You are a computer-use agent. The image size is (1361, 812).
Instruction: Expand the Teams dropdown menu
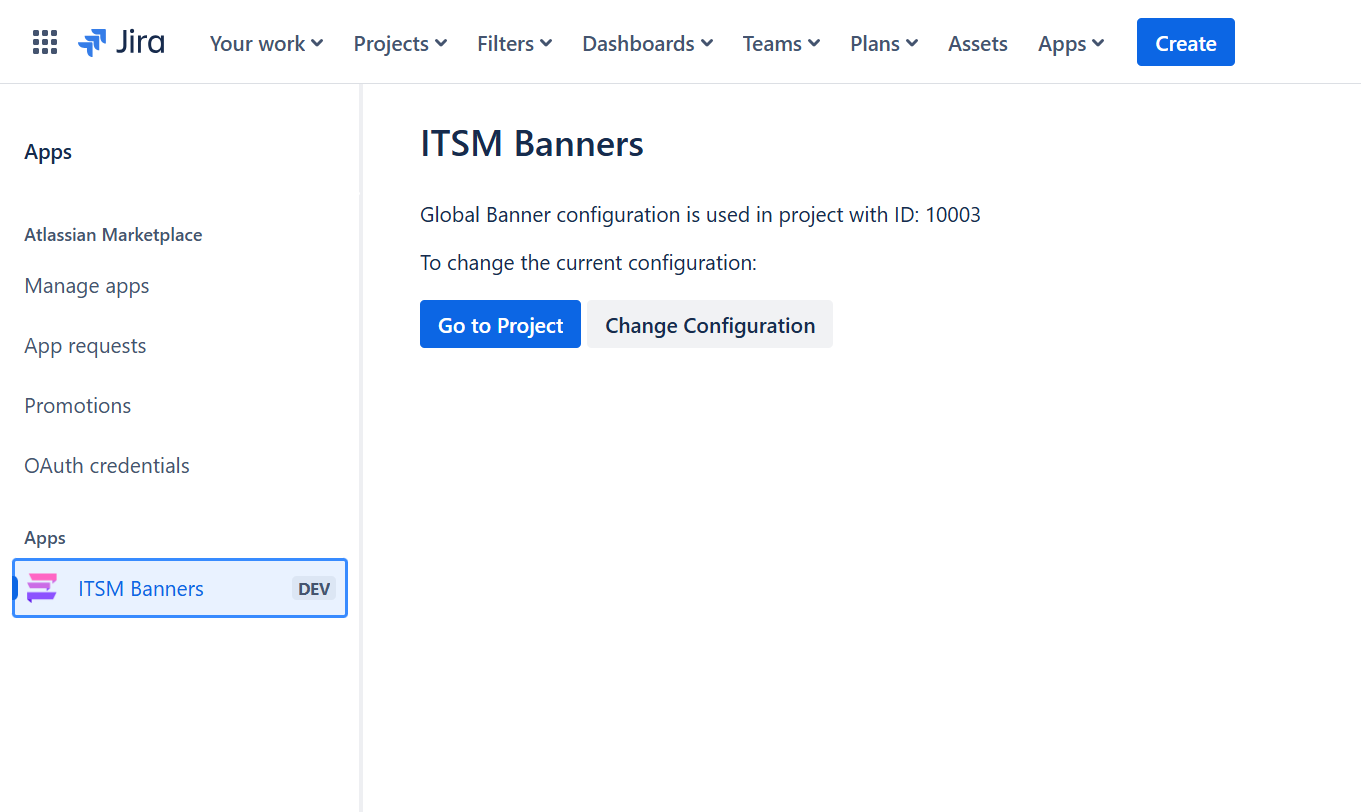tap(781, 43)
